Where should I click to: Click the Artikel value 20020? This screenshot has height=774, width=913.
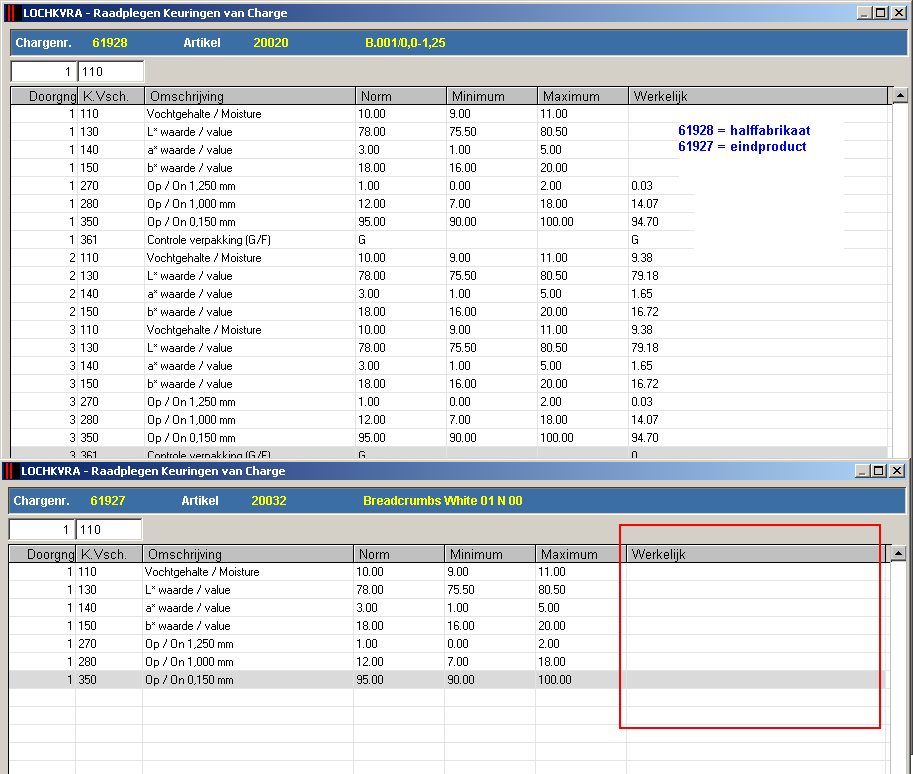[271, 43]
